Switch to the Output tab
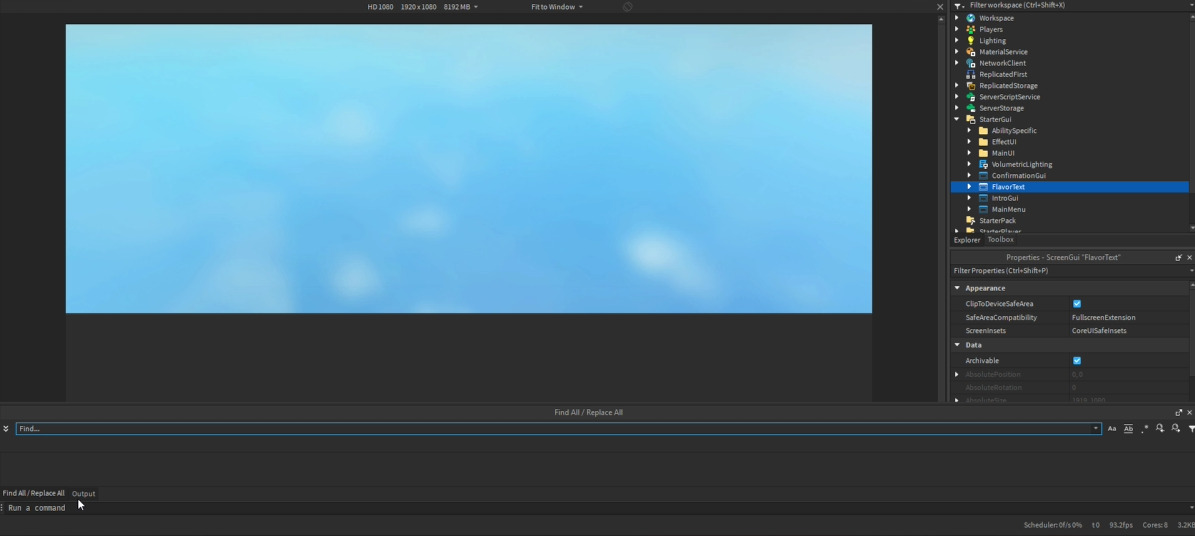Viewport: 1195px width, 536px height. click(84, 494)
